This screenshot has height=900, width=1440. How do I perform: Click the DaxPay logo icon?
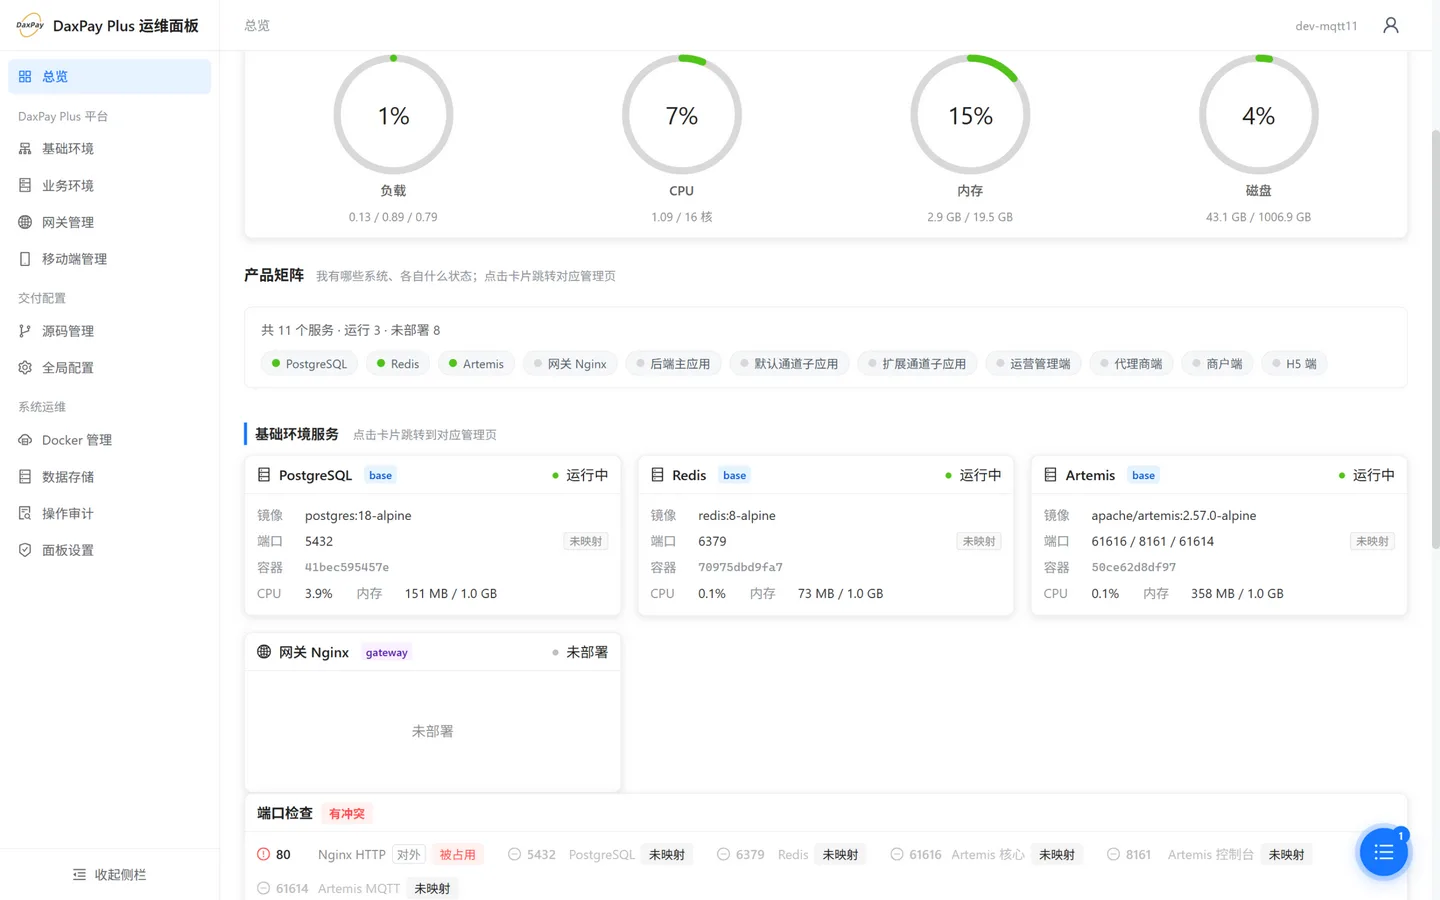pos(30,25)
